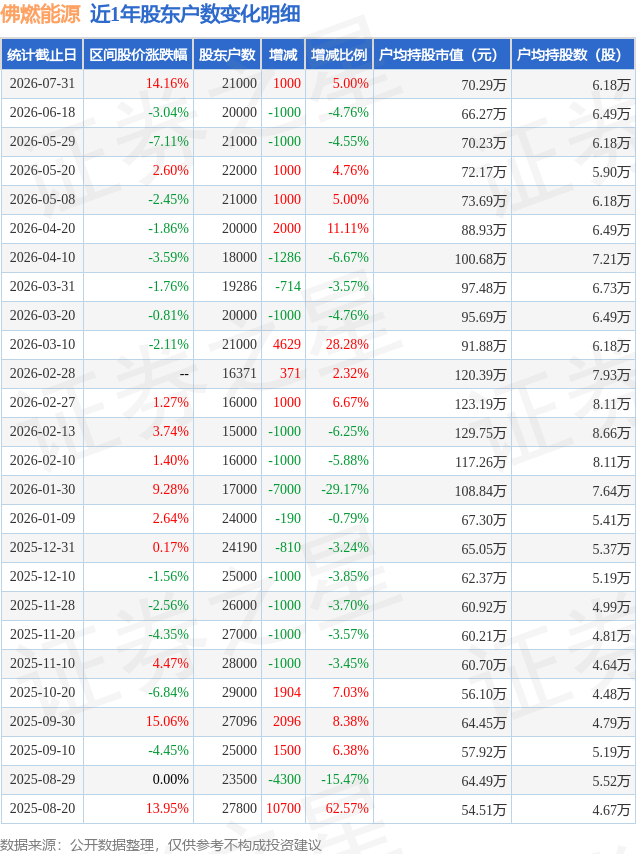This screenshot has height=854, width=636.
Task: Click the 户均持股数（股） column header
Action: click(573, 54)
